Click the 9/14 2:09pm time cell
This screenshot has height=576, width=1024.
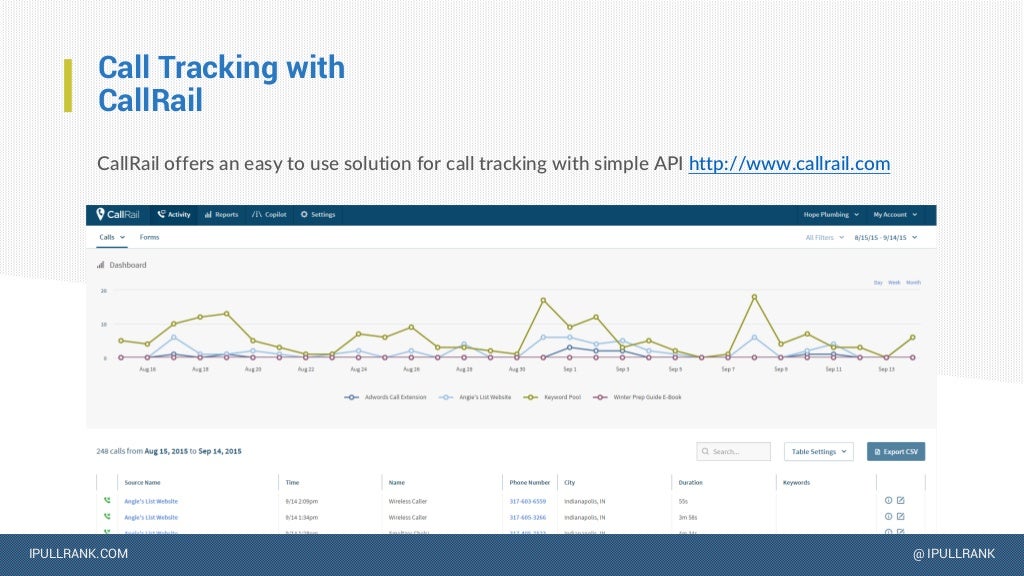point(302,502)
